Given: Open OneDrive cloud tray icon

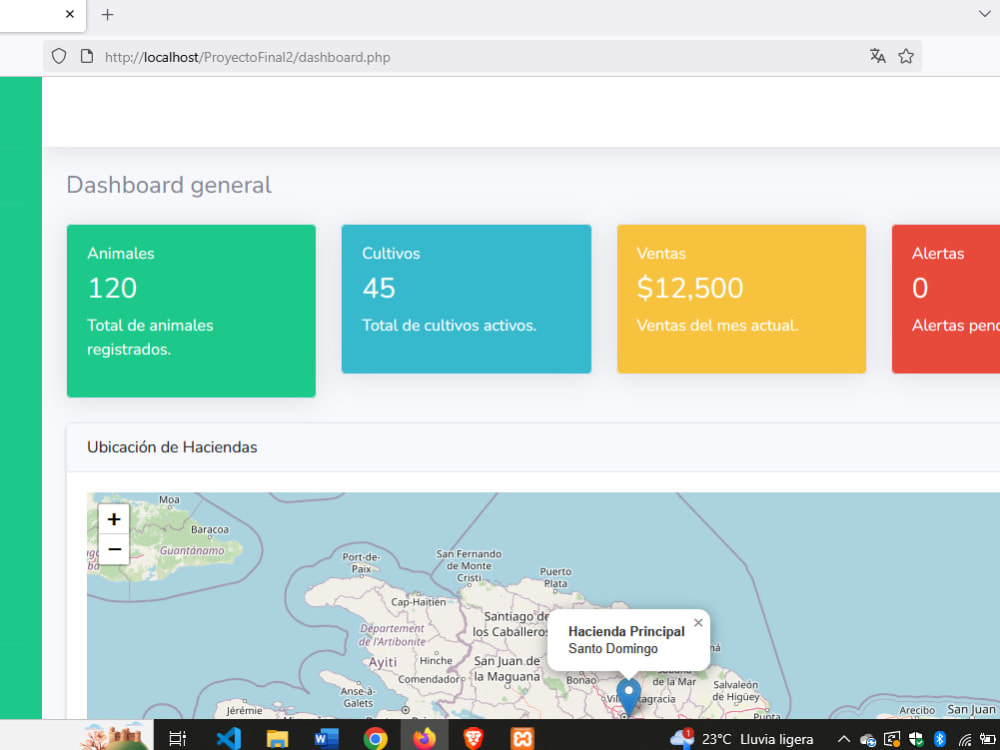Looking at the screenshot, I should pyautogui.click(x=867, y=740).
